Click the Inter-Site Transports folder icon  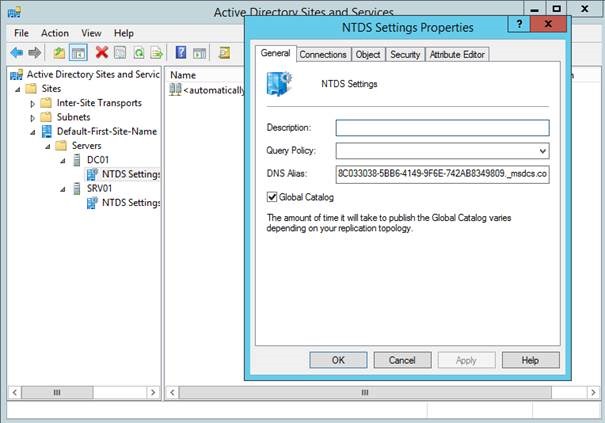(46, 103)
